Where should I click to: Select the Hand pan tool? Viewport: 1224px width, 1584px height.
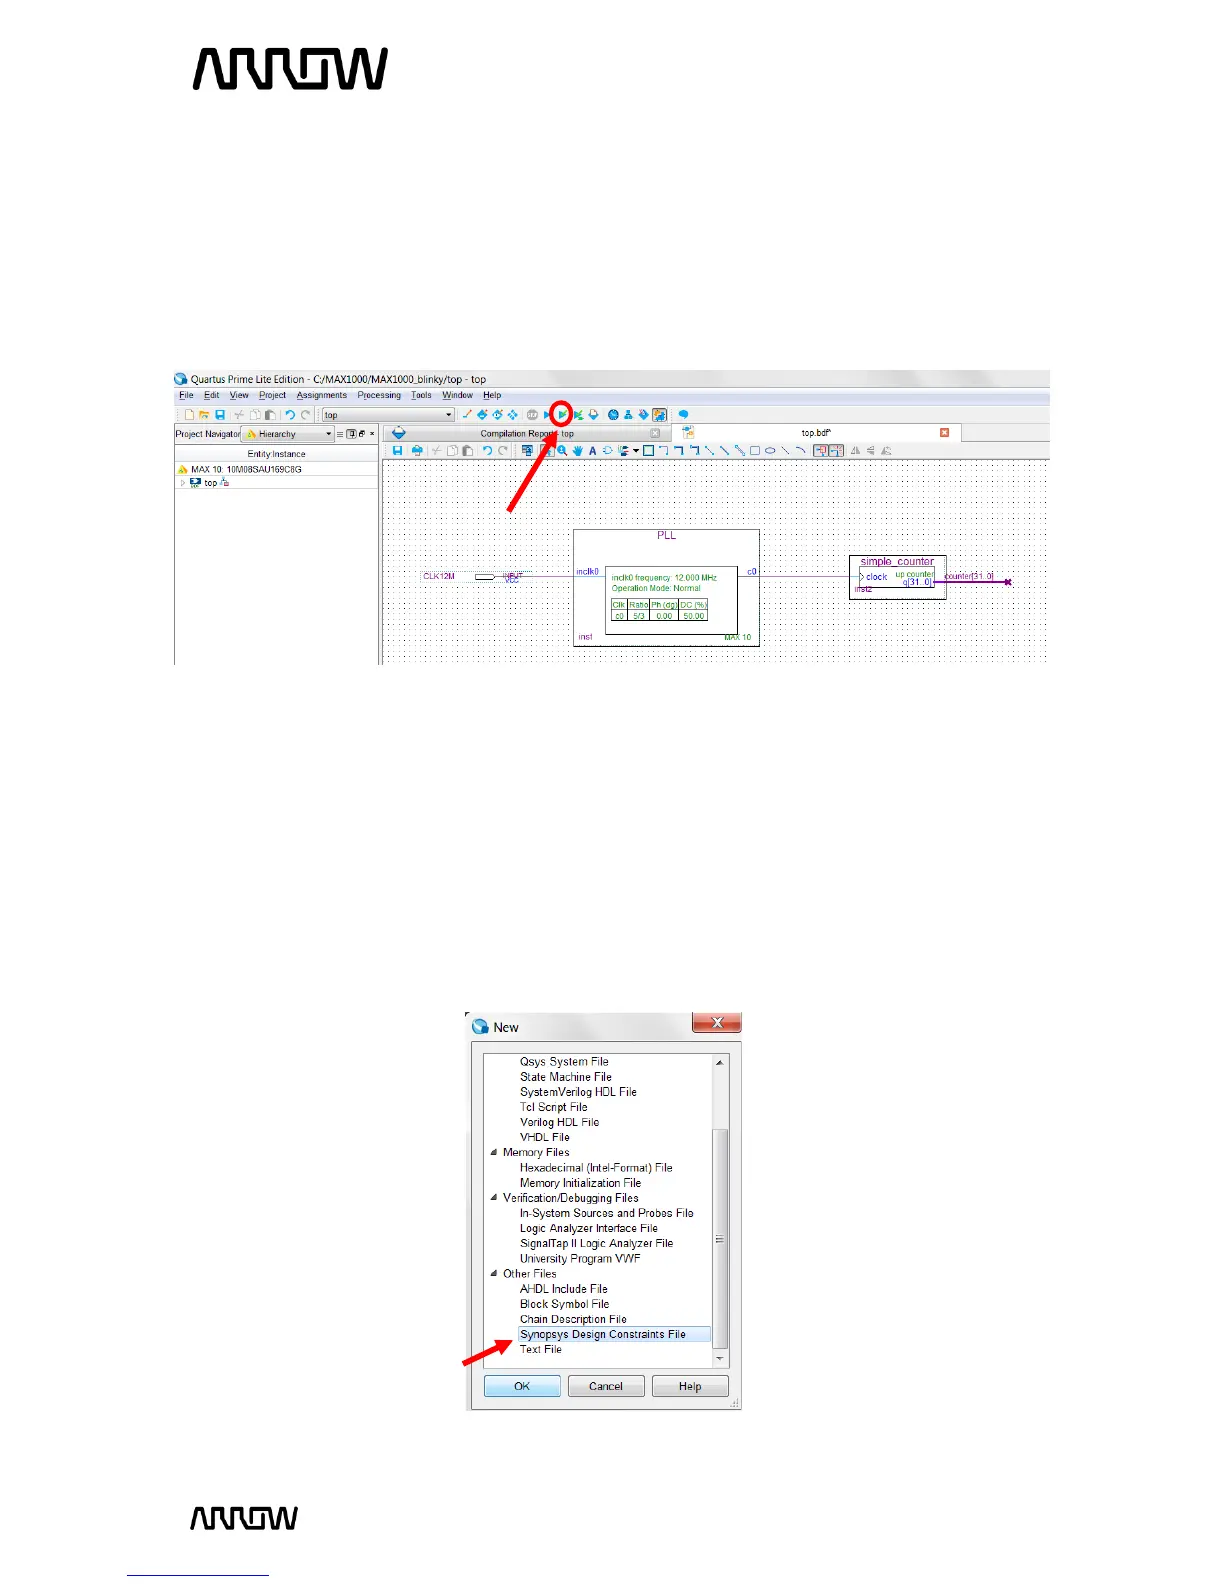tap(577, 450)
